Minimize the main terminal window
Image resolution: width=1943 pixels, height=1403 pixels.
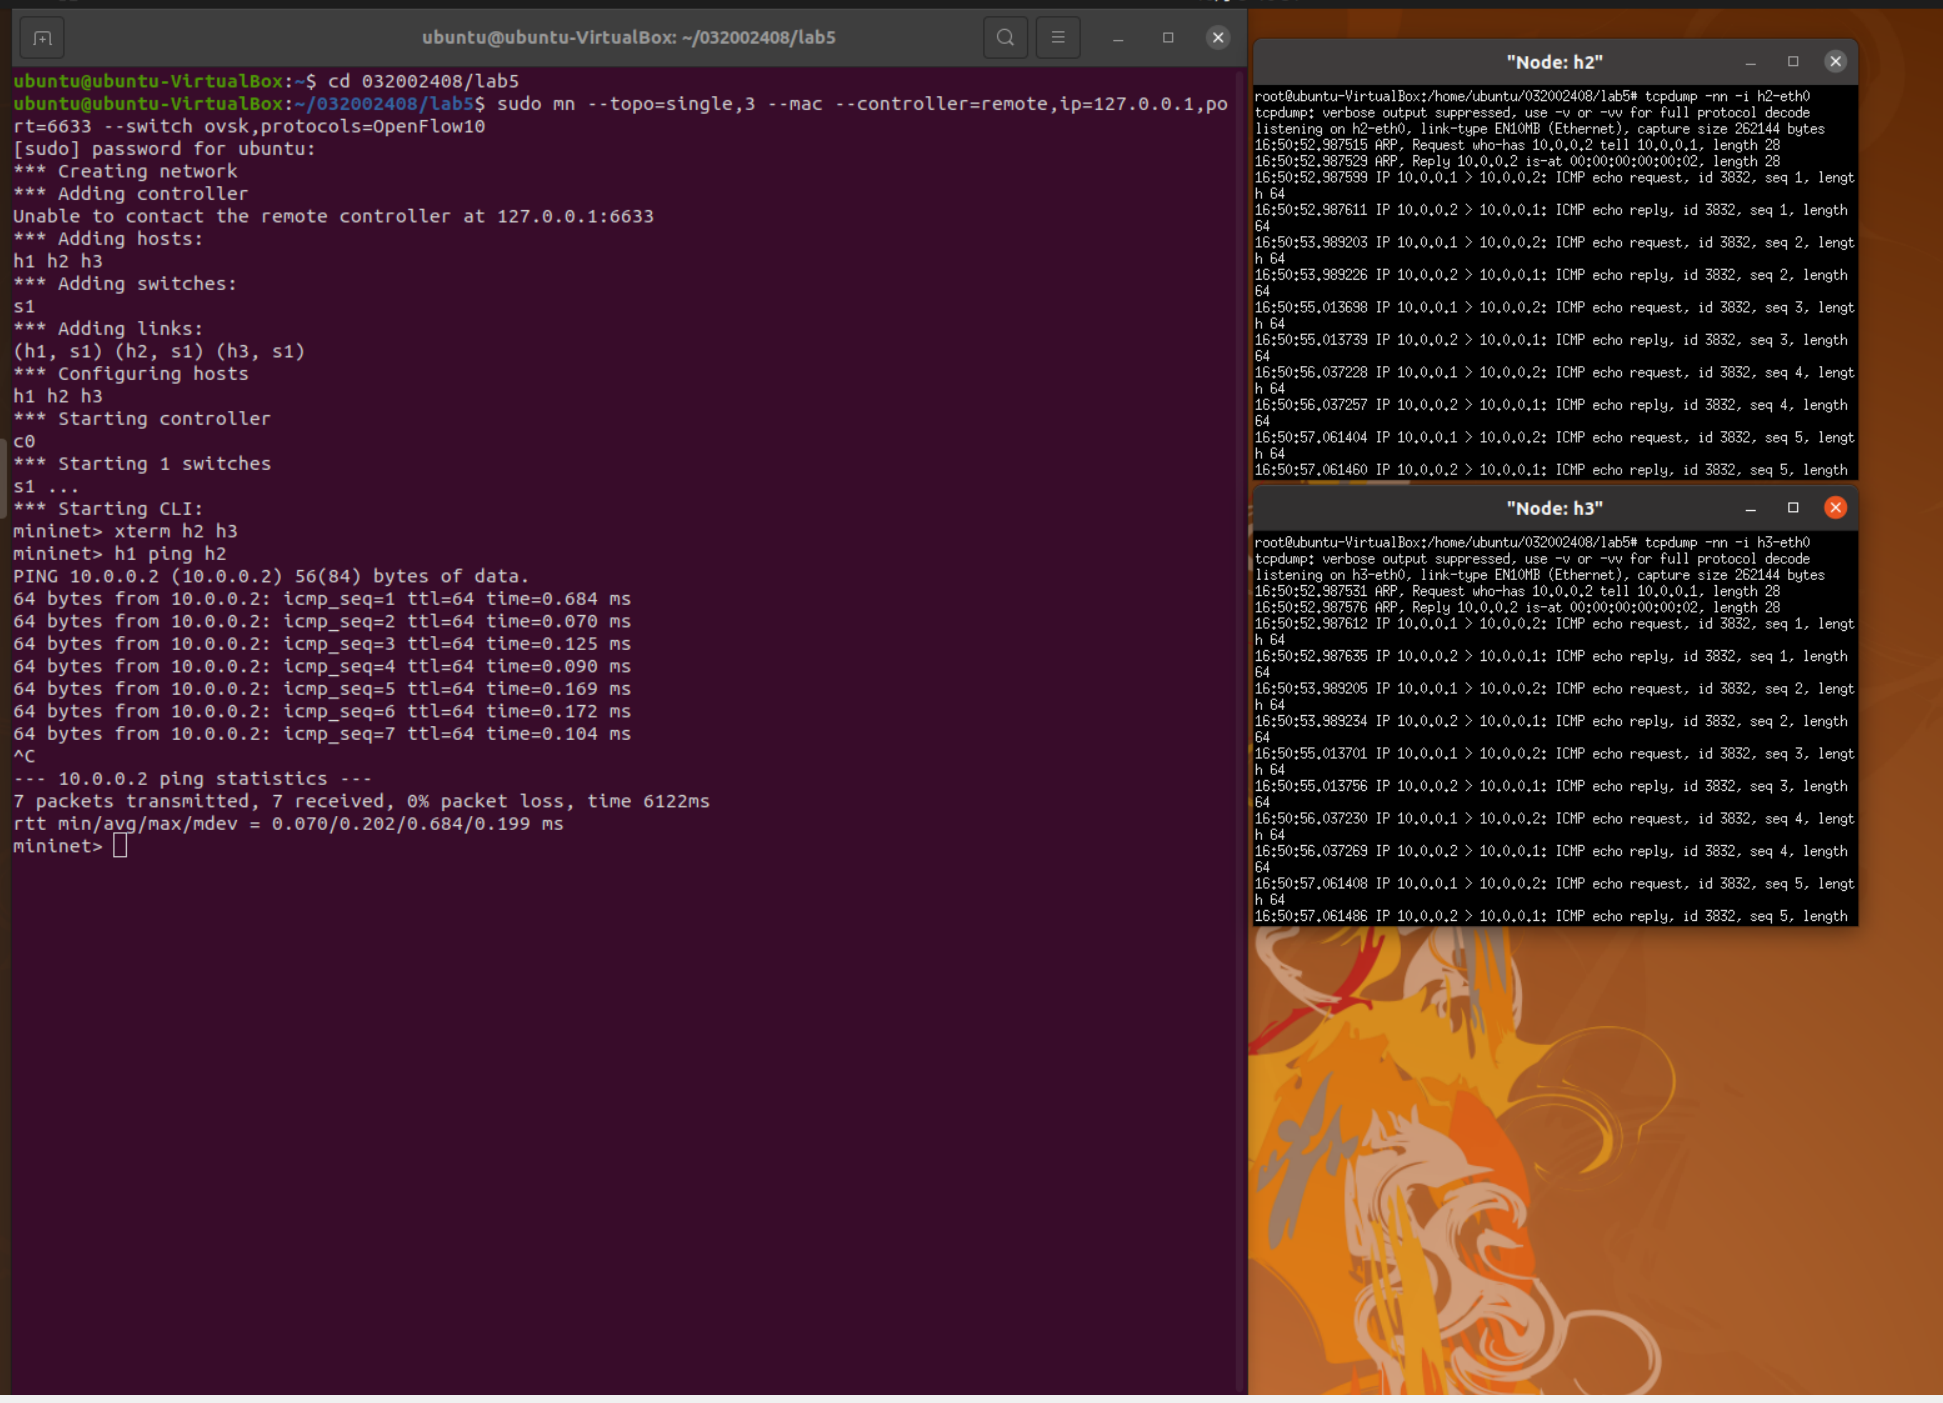pos(1118,38)
